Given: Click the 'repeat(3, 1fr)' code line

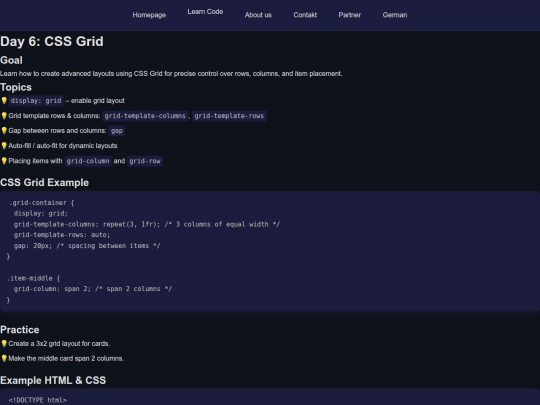Looking at the screenshot, I should pyautogui.click(x=147, y=224).
